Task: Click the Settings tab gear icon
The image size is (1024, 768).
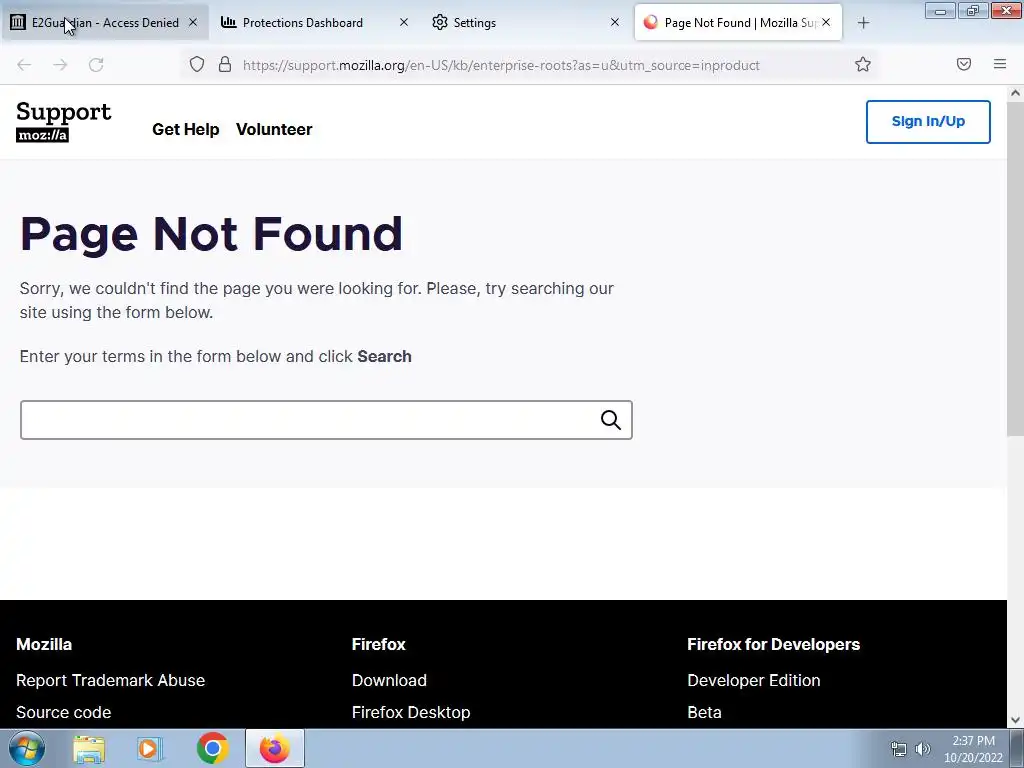Action: click(x=440, y=22)
